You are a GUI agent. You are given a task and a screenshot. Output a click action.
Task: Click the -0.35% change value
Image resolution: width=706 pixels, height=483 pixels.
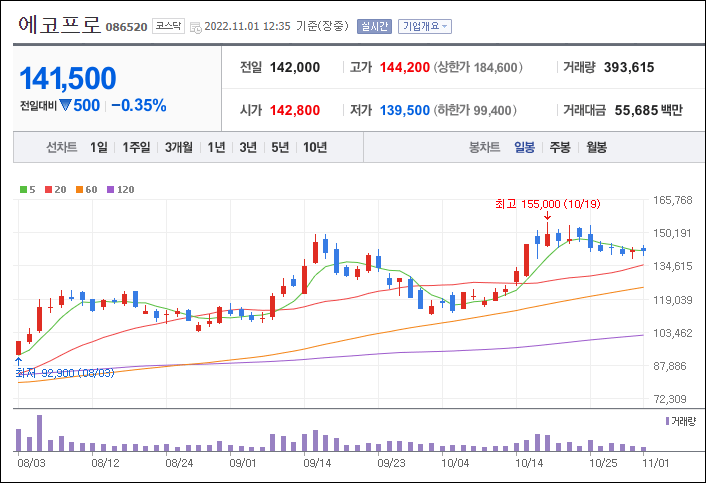[139, 105]
